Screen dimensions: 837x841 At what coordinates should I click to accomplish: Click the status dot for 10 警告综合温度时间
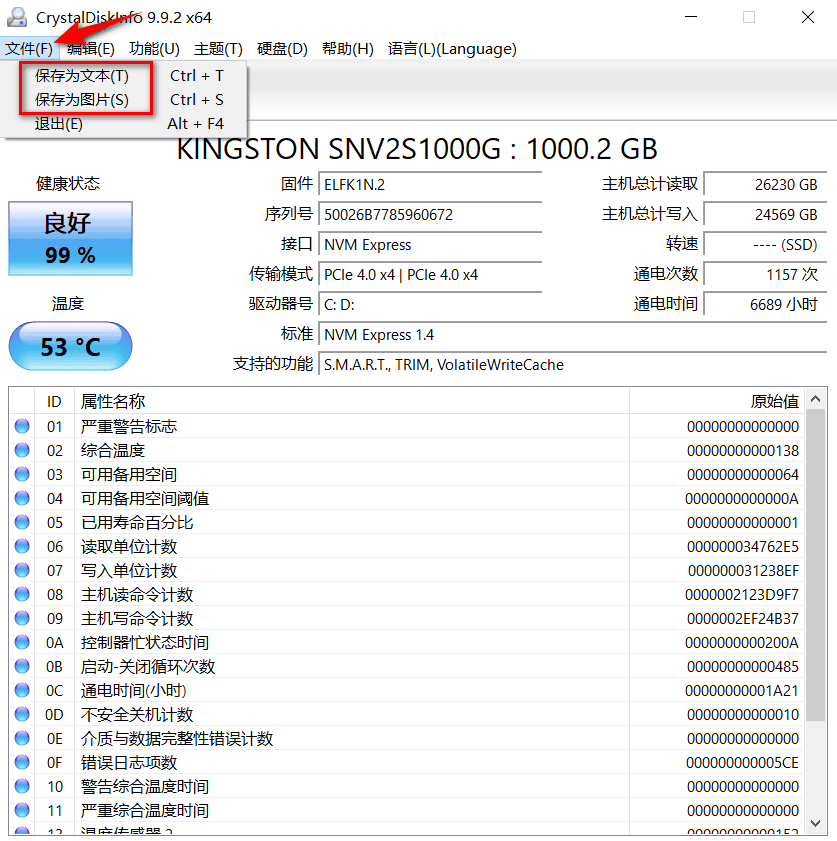tap(22, 786)
